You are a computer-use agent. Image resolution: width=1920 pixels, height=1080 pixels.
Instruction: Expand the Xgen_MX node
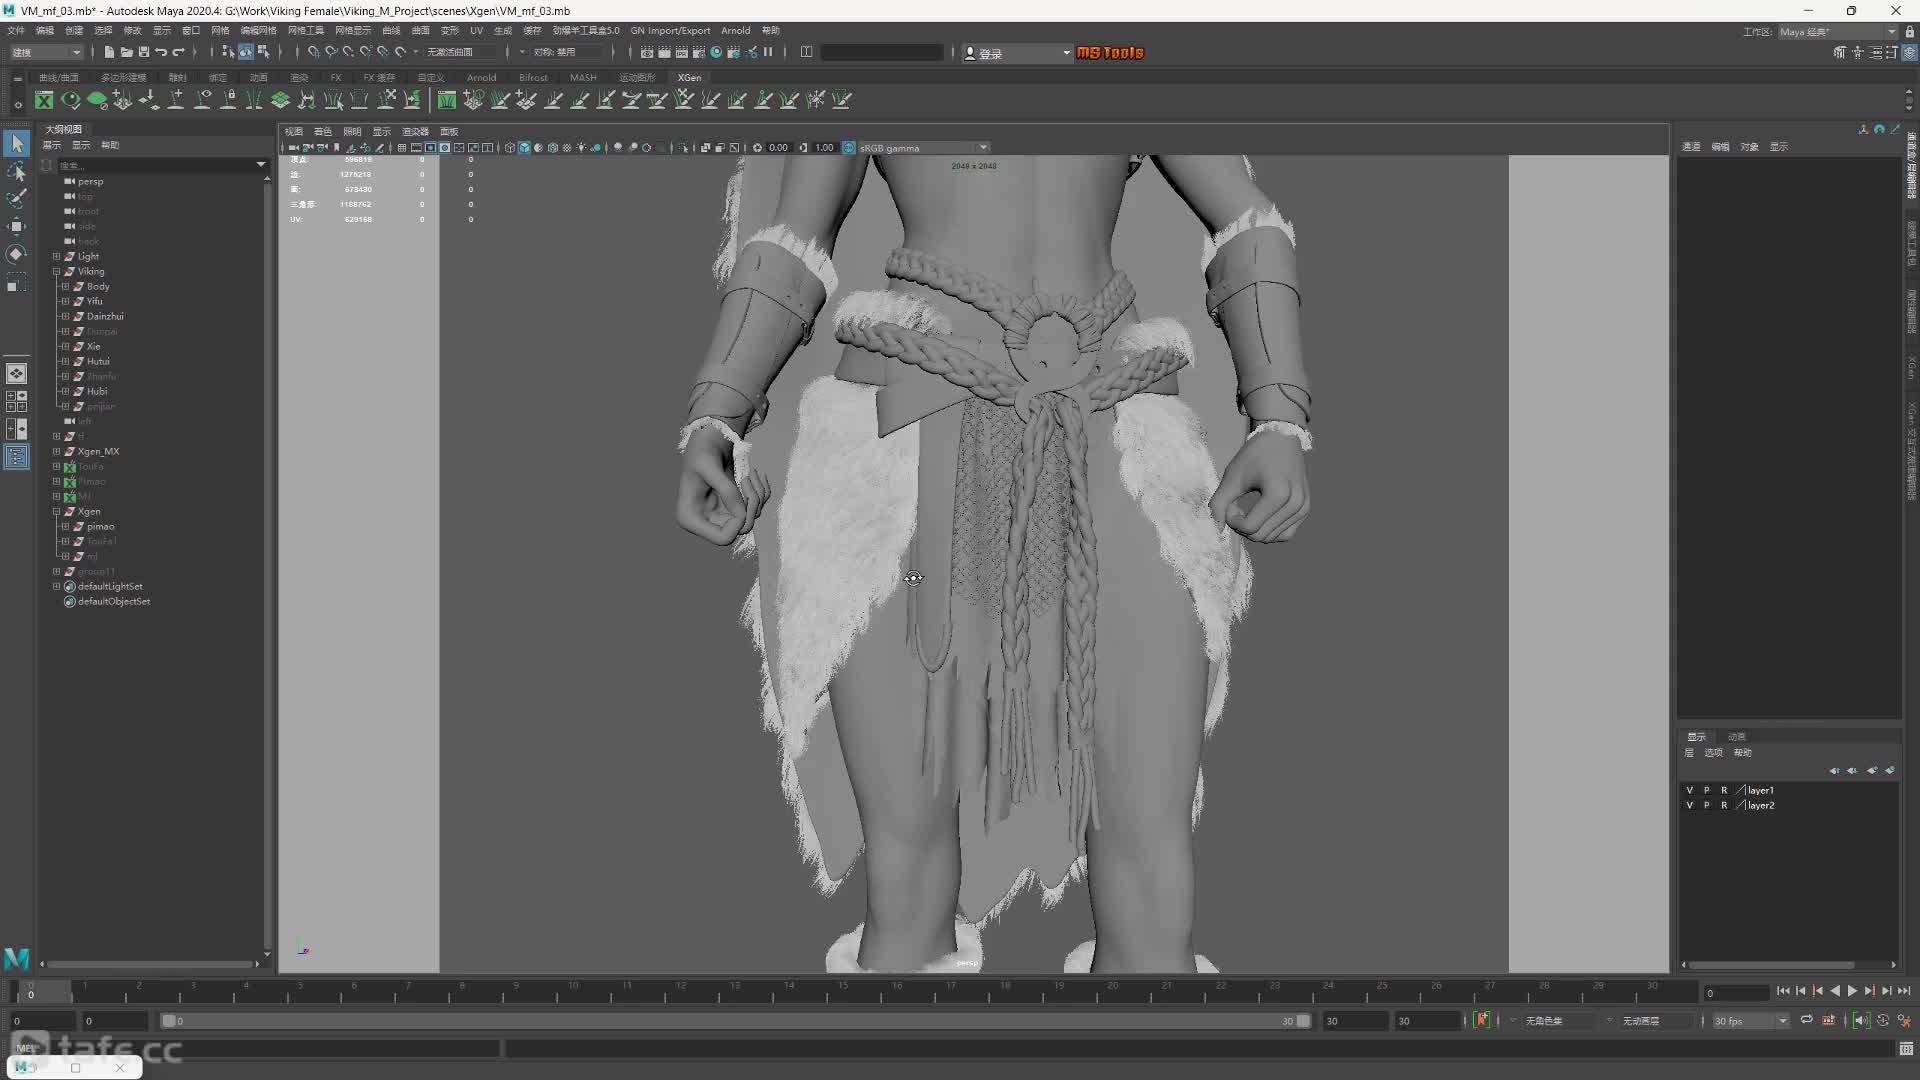click(57, 451)
